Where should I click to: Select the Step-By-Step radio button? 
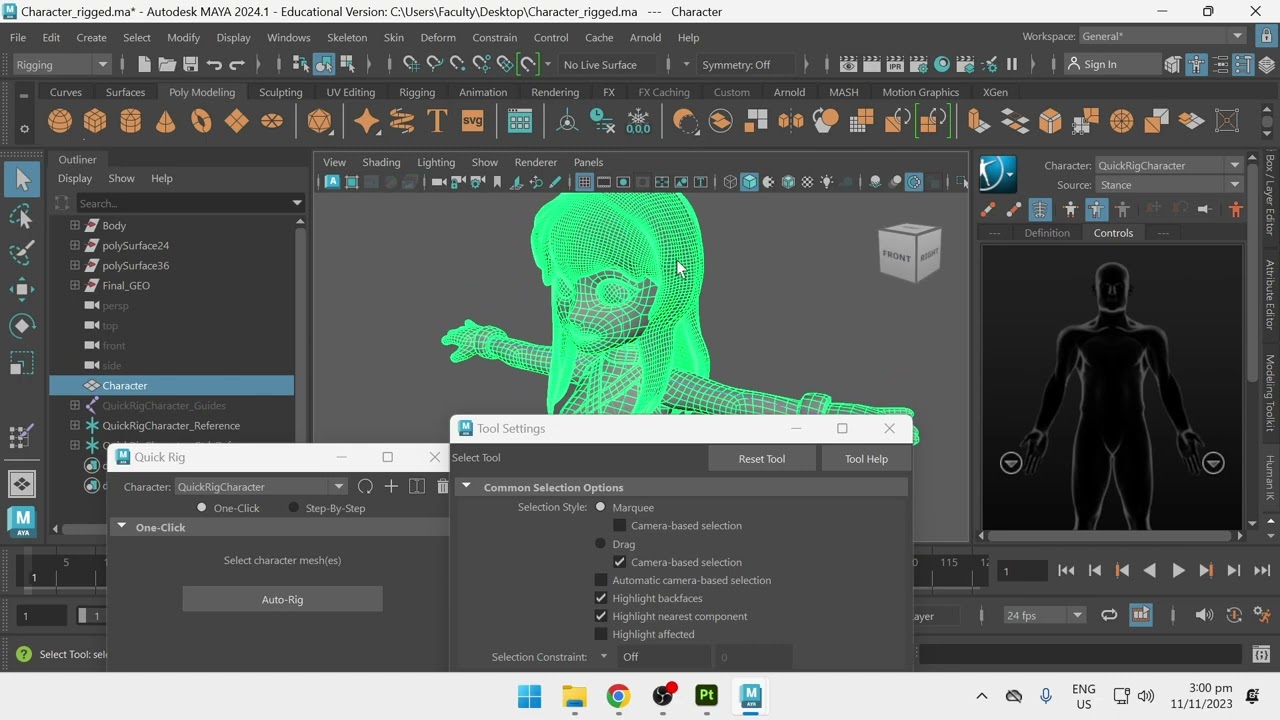click(293, 508)
